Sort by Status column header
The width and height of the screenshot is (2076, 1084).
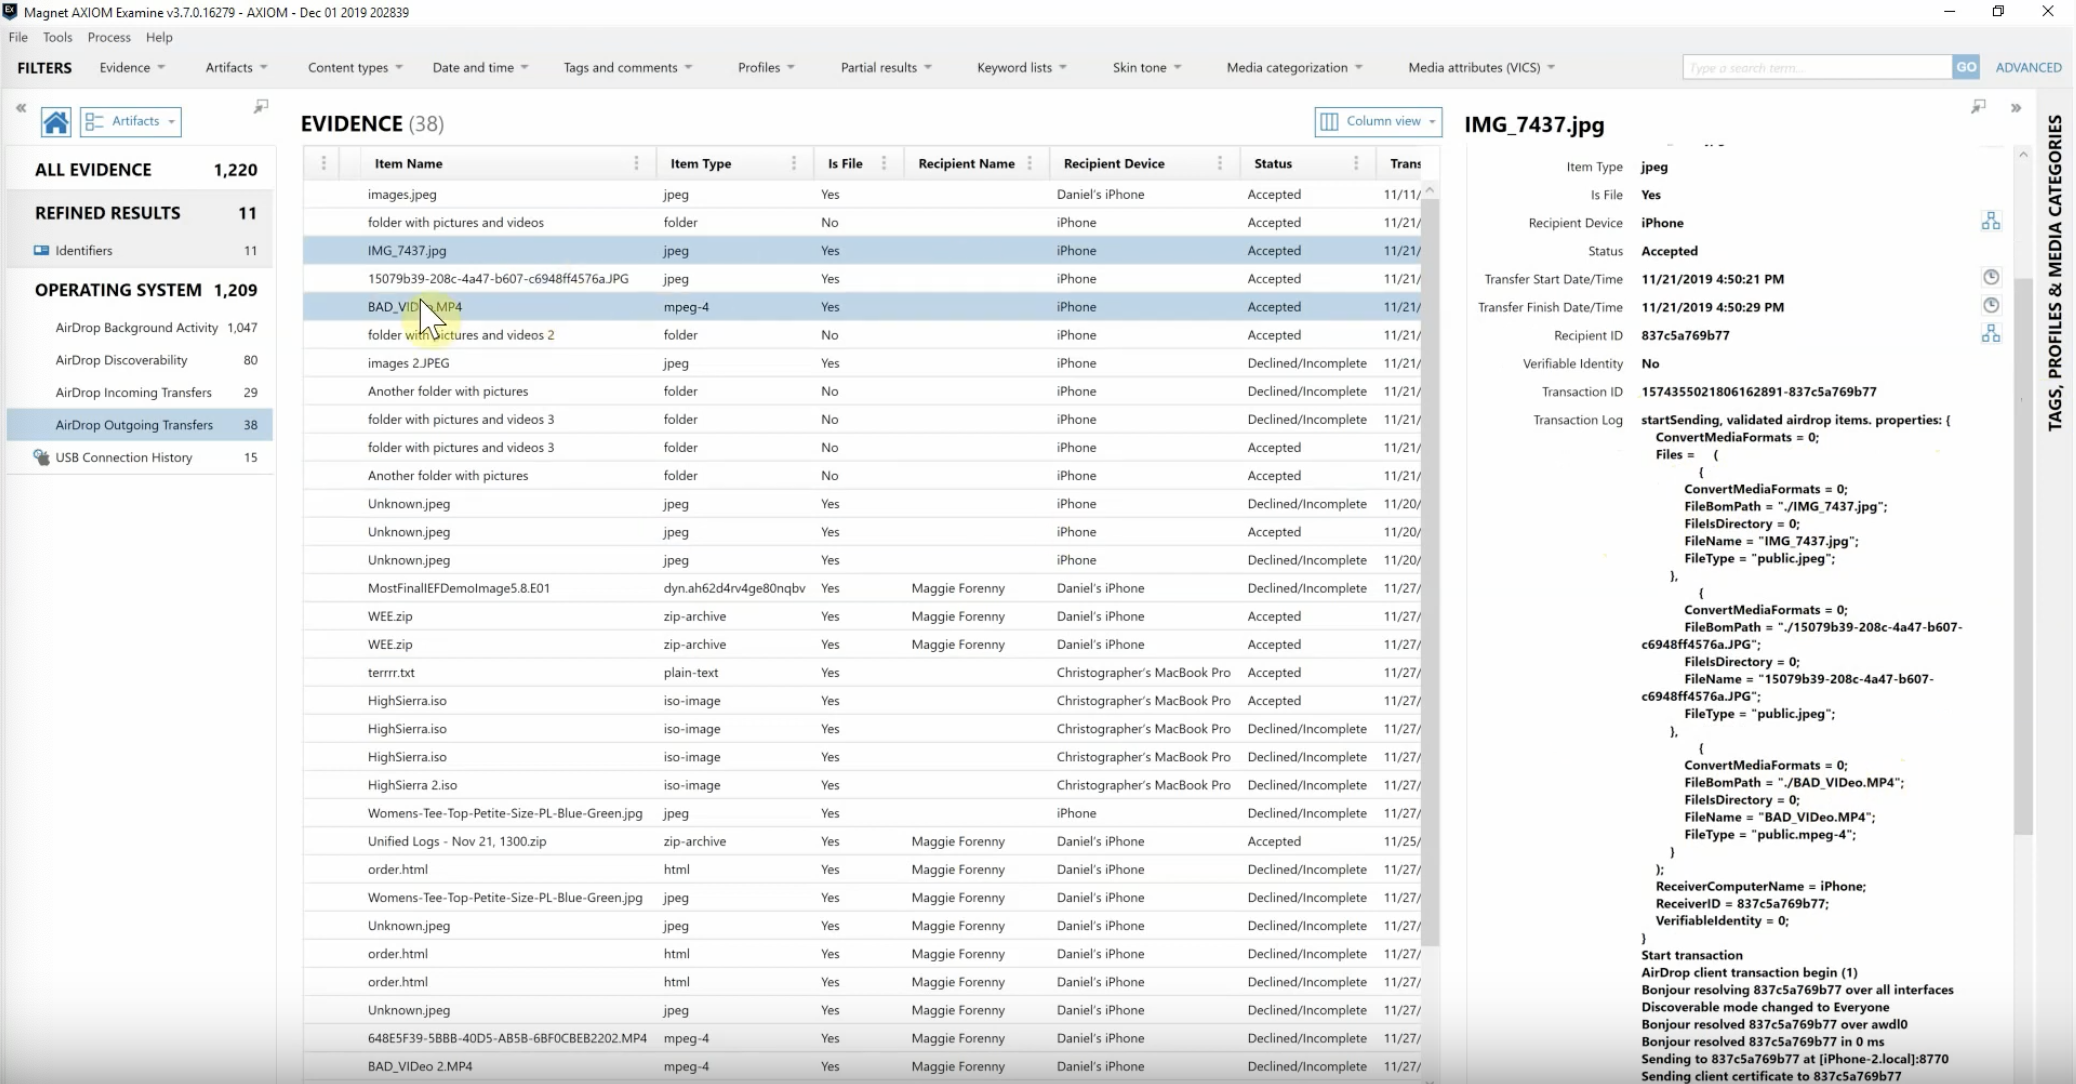pyautogui.click(x=1273, y=163)
